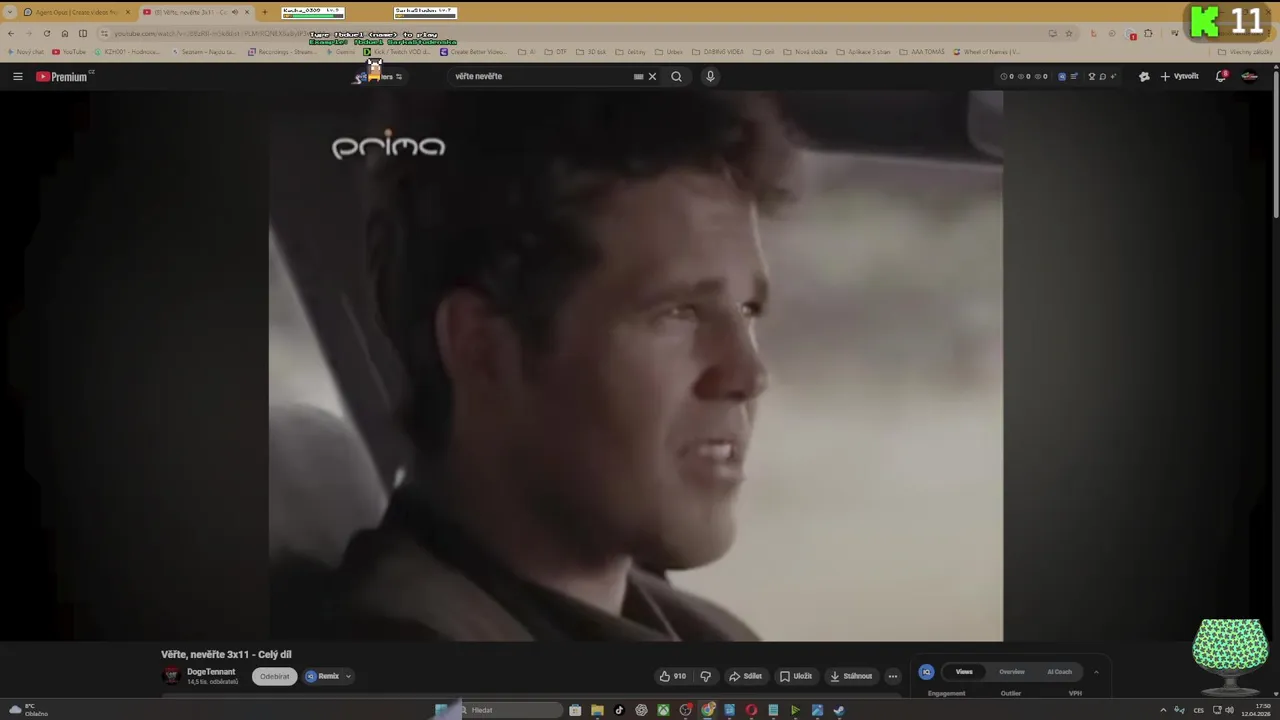
Task: Like the video with thumbs up
Action: tap(672, 676)
